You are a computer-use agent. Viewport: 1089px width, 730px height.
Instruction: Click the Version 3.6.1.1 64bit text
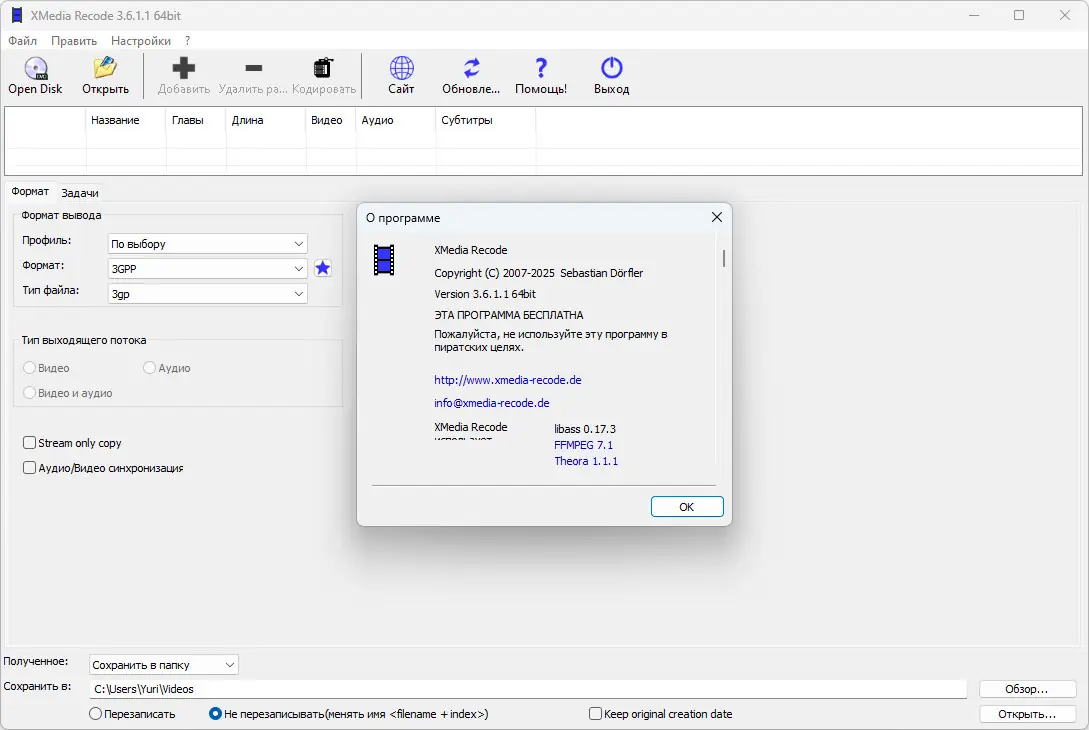[485, 294]
